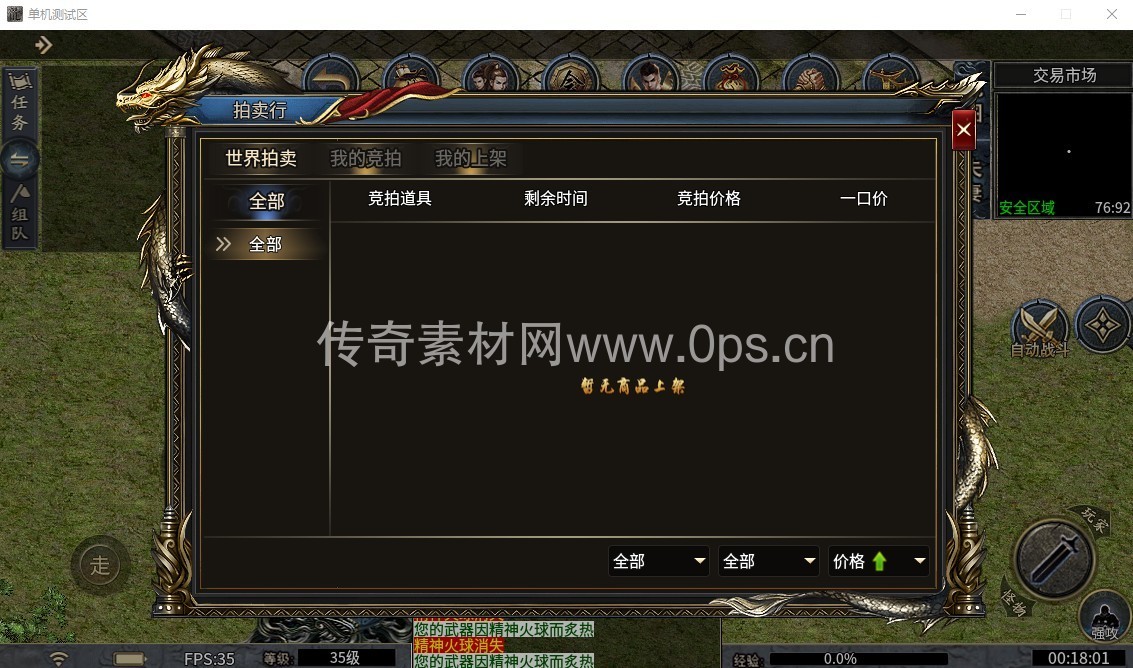Open the second 全部 filter dropdown
This screenshot has height=668, width=1133.
[x=769, y=561]
